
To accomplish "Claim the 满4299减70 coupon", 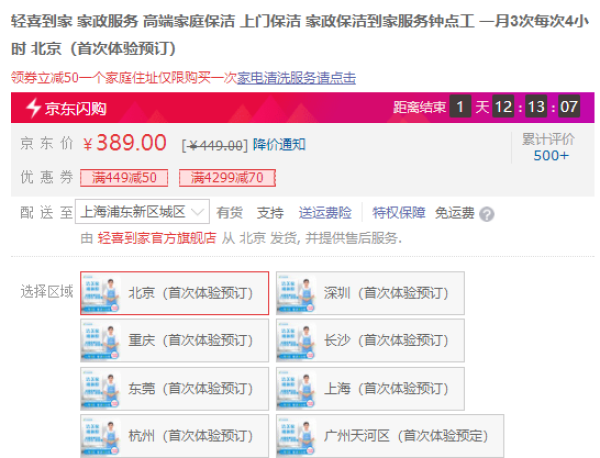I will [x=227, y=178].
